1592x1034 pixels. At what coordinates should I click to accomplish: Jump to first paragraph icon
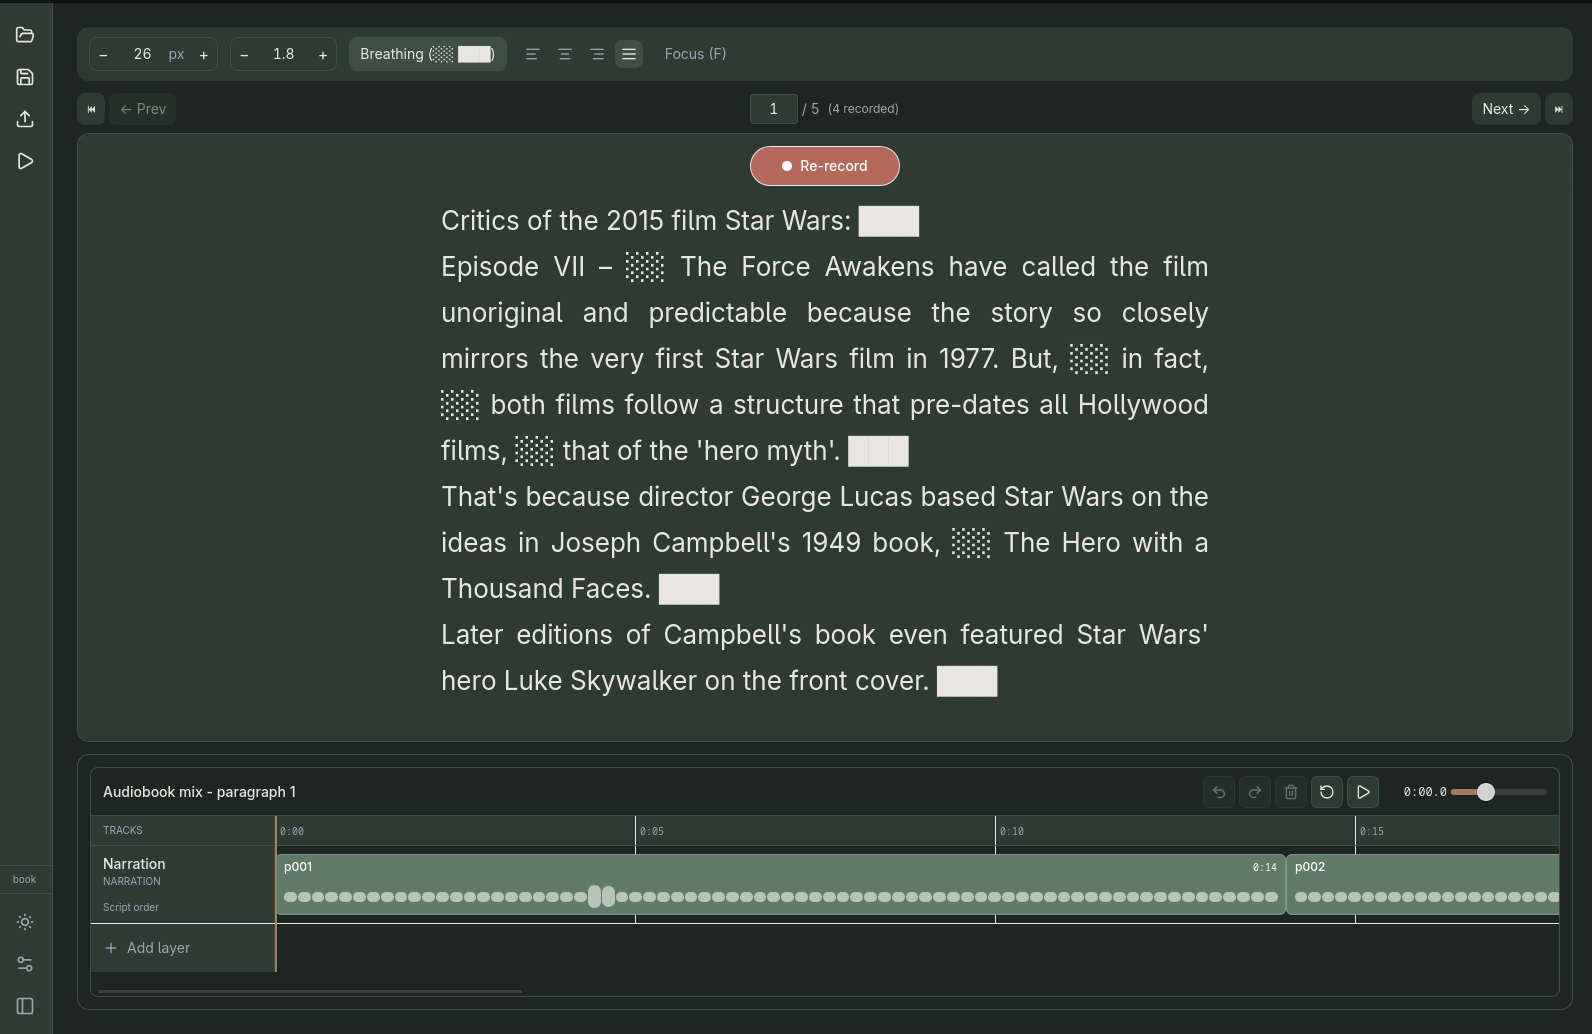pos(91,109)
